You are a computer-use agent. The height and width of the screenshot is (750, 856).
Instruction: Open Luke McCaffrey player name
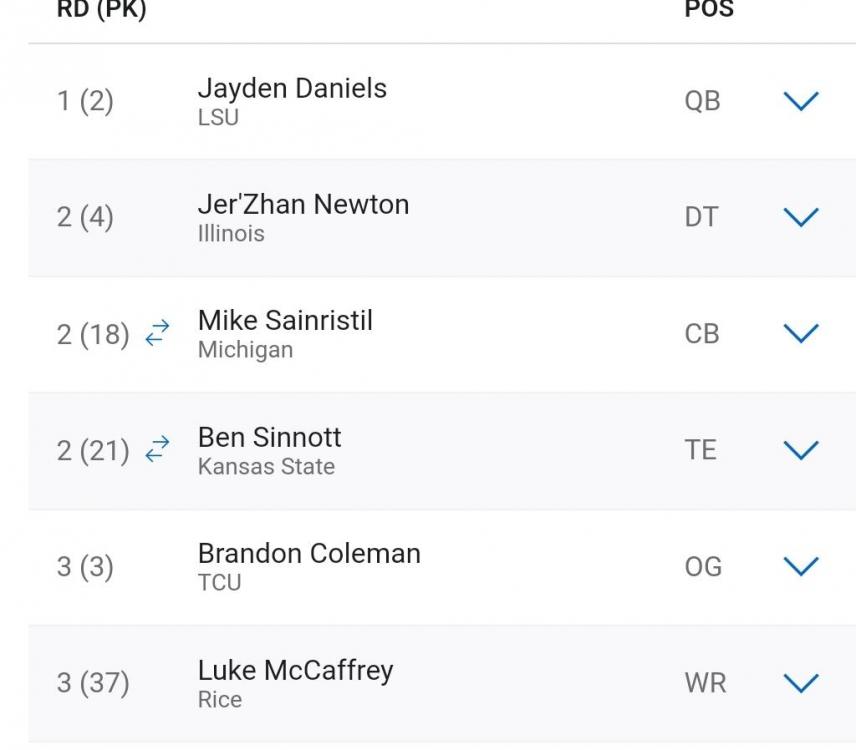(x=295, y=670)
